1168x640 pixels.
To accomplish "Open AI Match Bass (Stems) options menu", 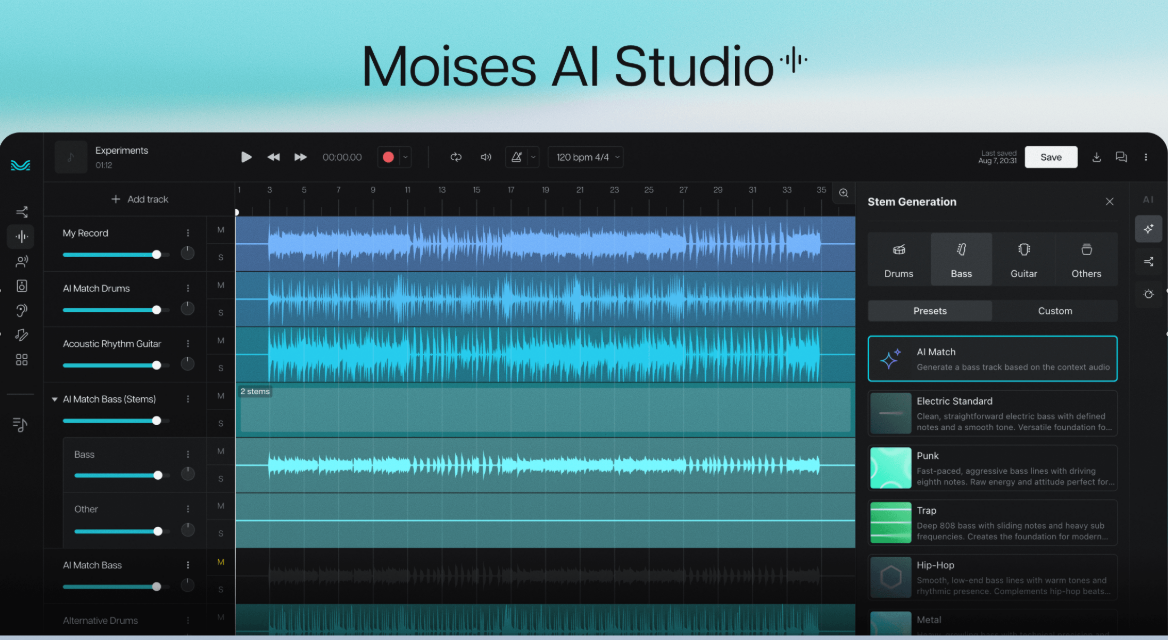I will point(188,399).
